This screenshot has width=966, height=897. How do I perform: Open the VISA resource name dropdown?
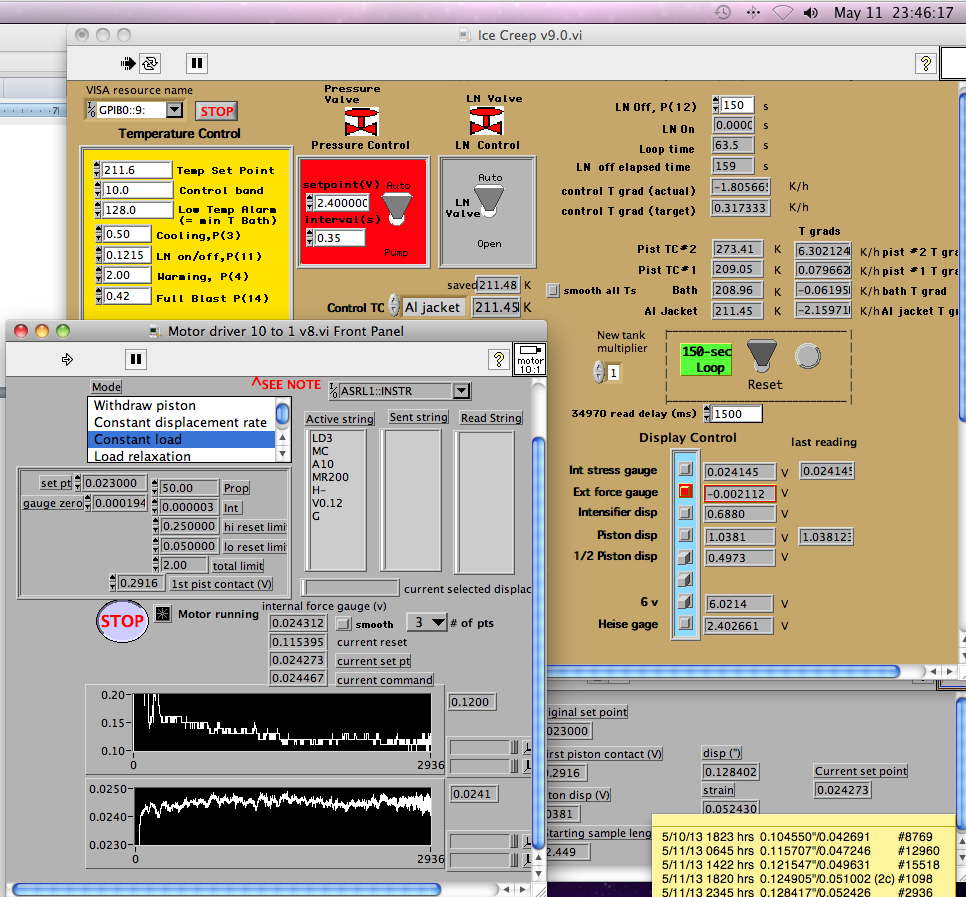(175, 110)
